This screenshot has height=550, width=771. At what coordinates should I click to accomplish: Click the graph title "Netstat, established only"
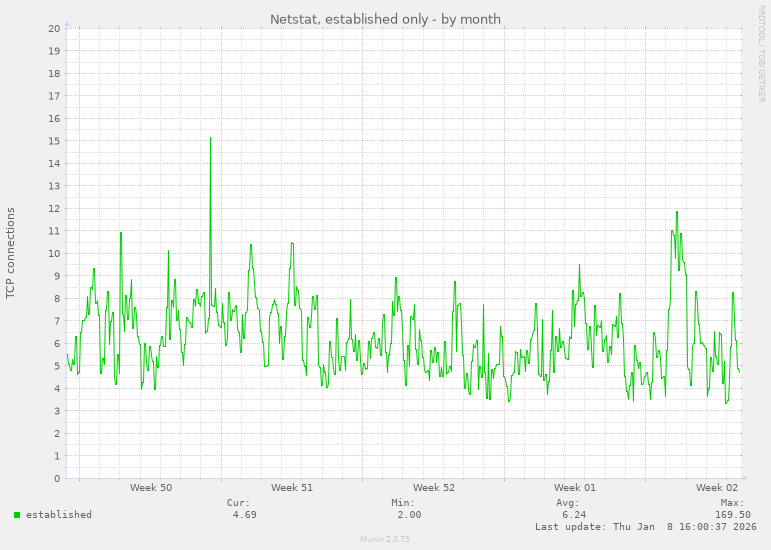385,19
